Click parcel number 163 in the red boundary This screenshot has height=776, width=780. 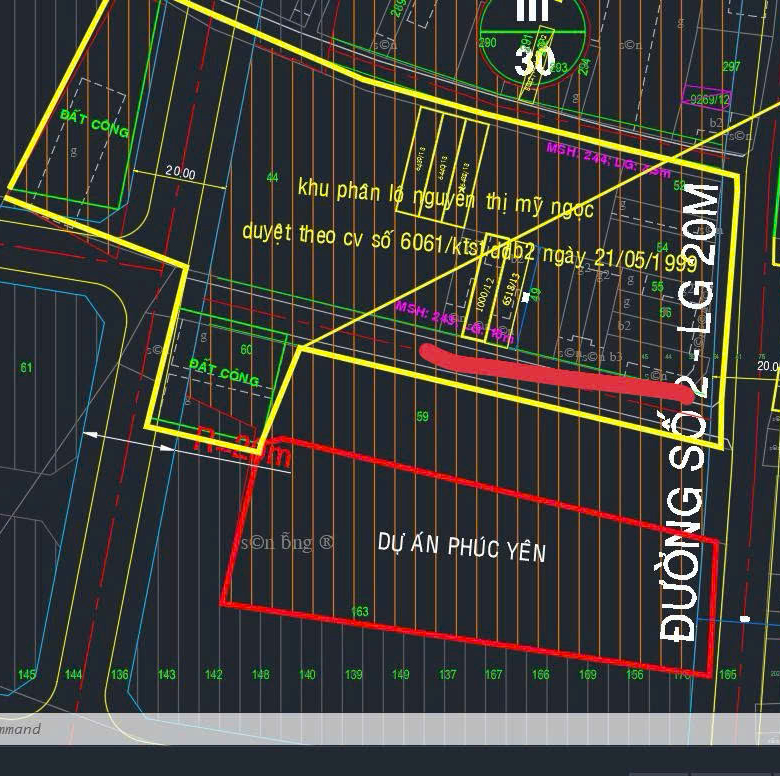coord(360,611)
